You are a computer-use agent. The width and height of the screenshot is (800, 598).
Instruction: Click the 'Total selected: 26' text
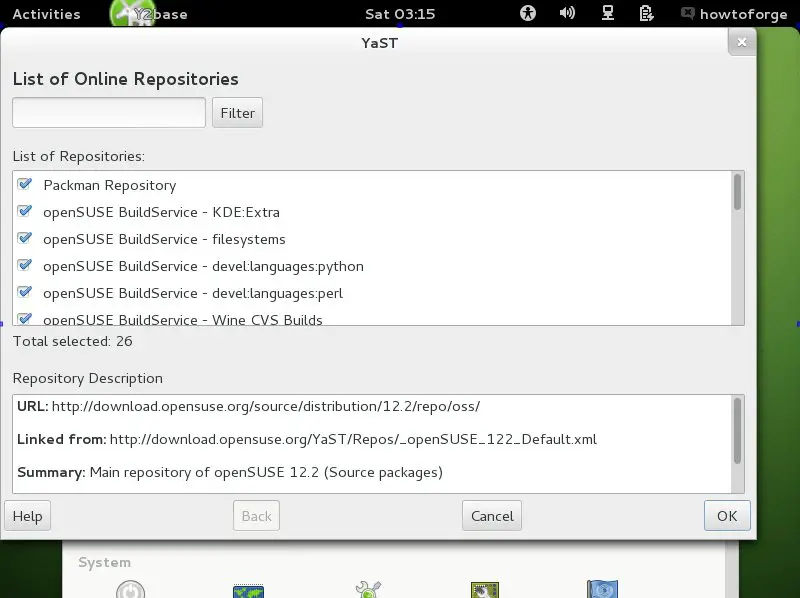pyautogui.click(x=72, y=341)
